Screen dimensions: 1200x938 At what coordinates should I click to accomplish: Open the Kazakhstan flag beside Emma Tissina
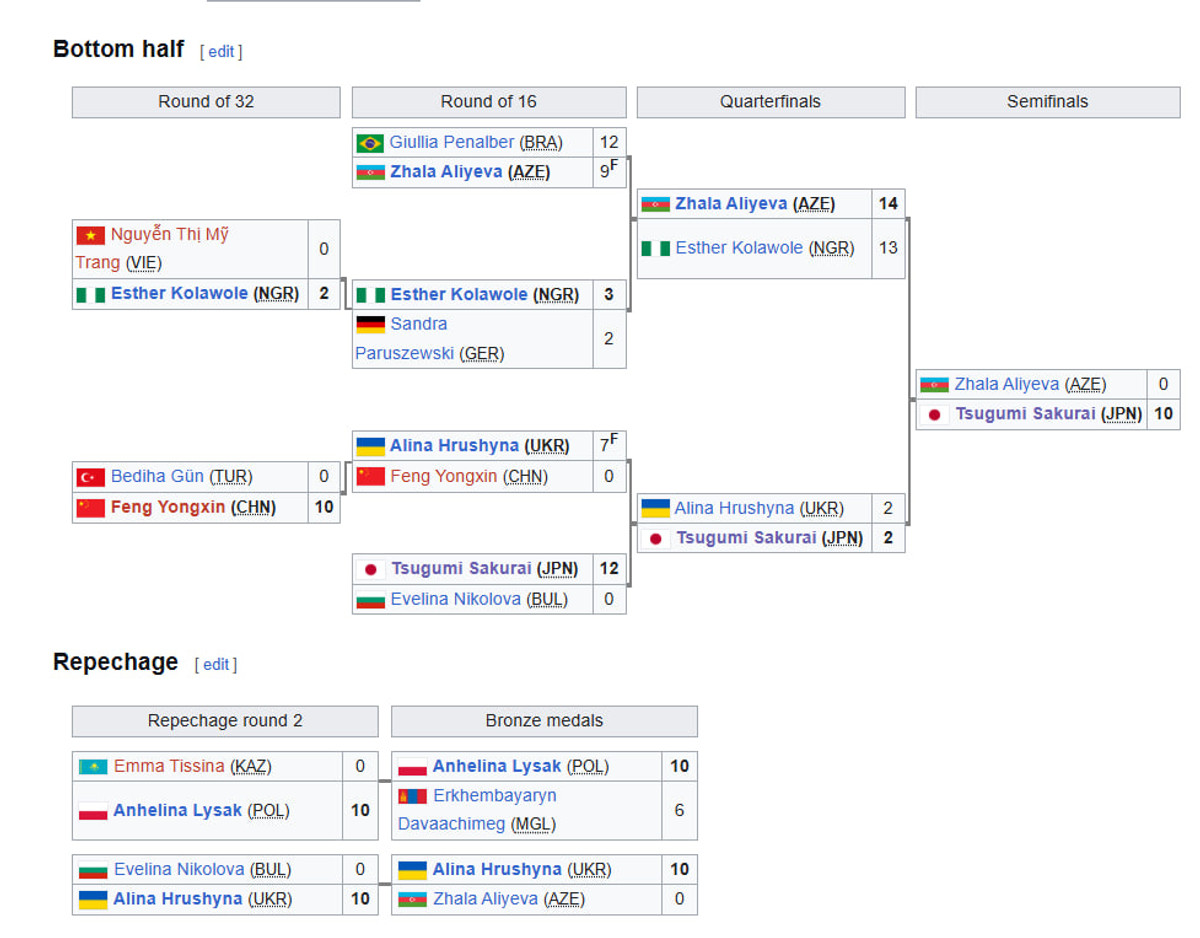93,767
